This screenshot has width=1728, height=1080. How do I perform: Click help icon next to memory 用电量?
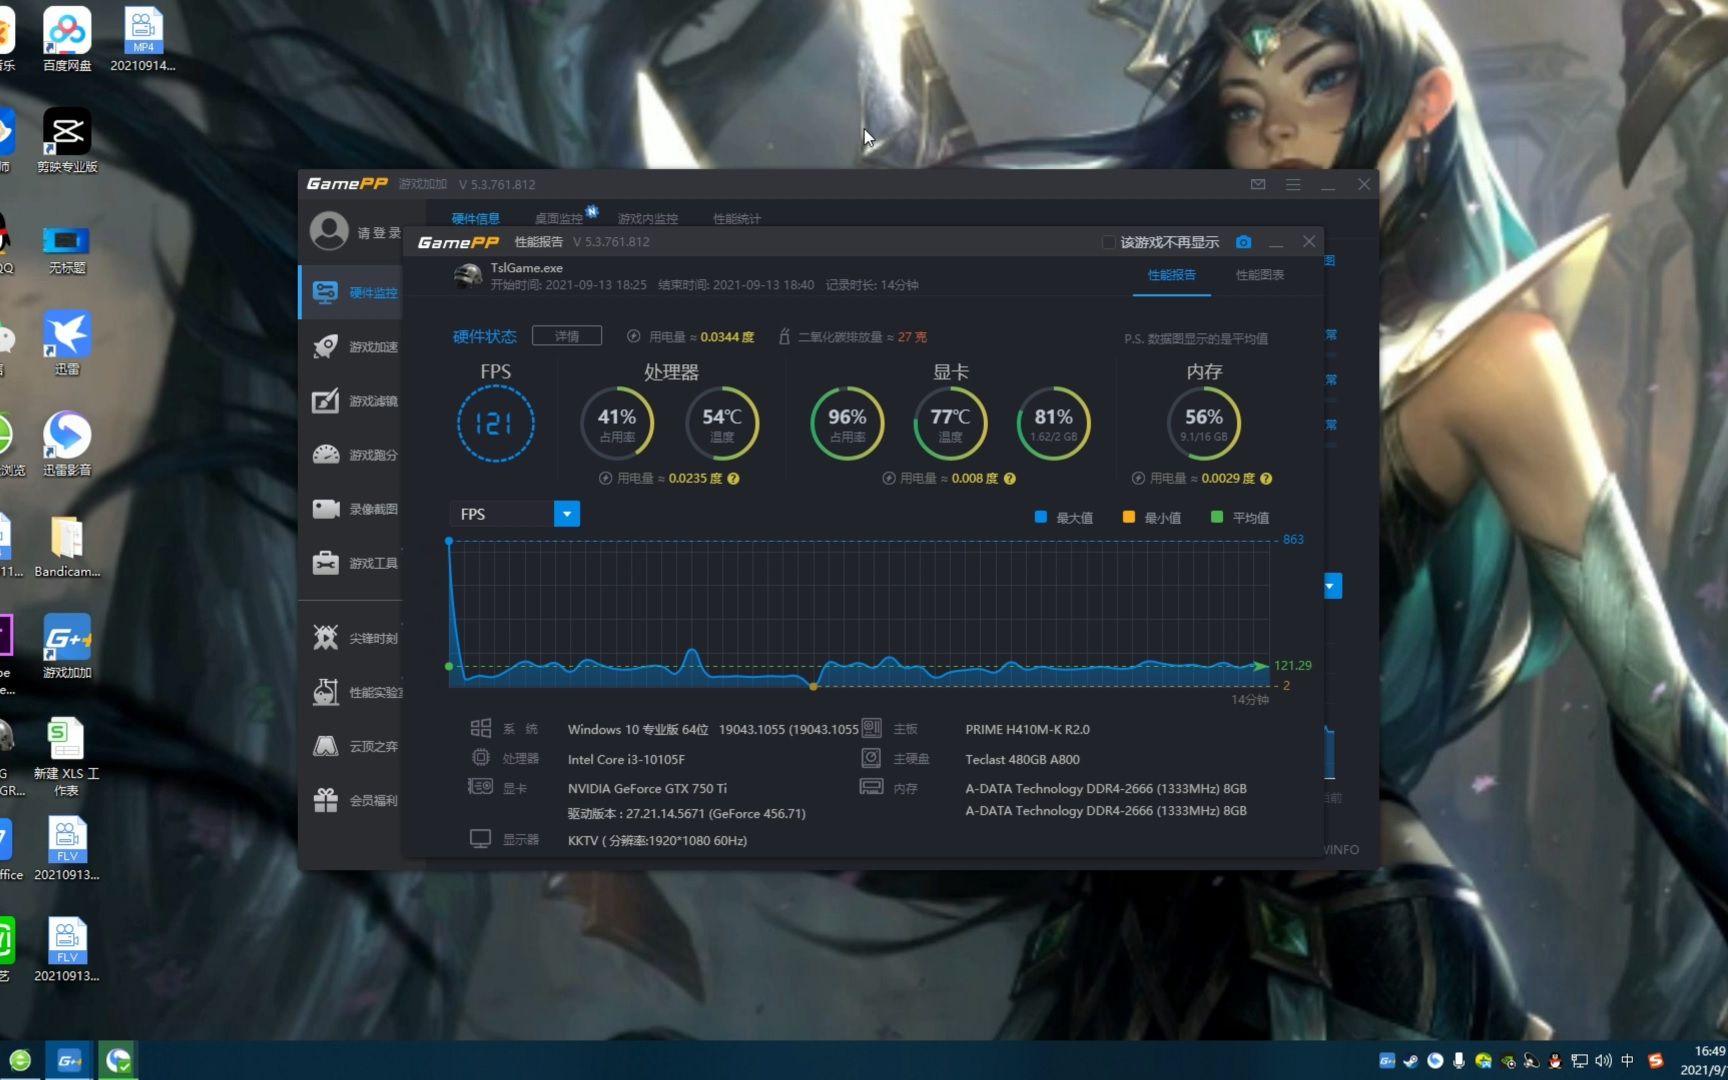(x=1266, y=479)
